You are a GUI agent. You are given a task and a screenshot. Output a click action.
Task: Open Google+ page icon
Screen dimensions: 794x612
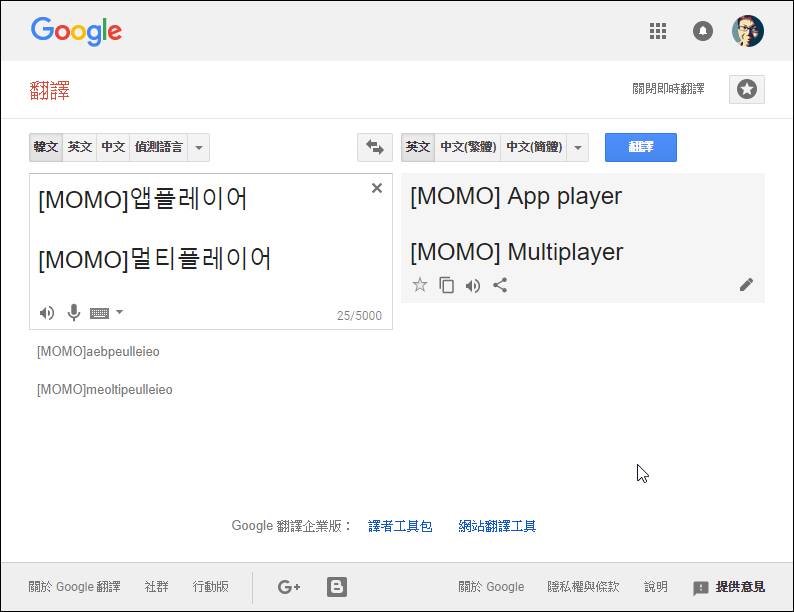point(289,587)
